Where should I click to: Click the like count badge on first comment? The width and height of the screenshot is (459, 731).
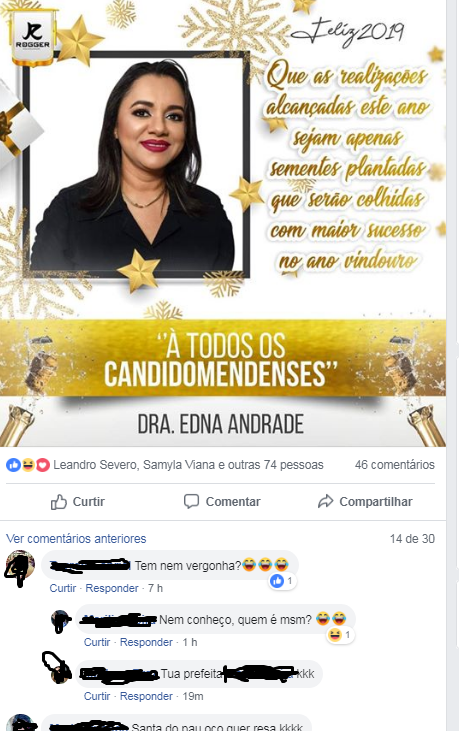point(282,581)
